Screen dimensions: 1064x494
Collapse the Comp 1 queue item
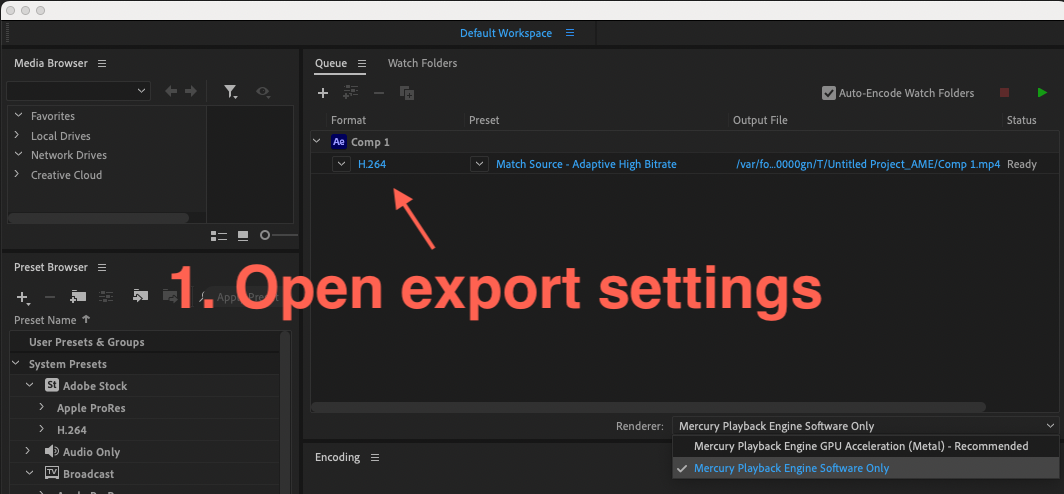316,141
